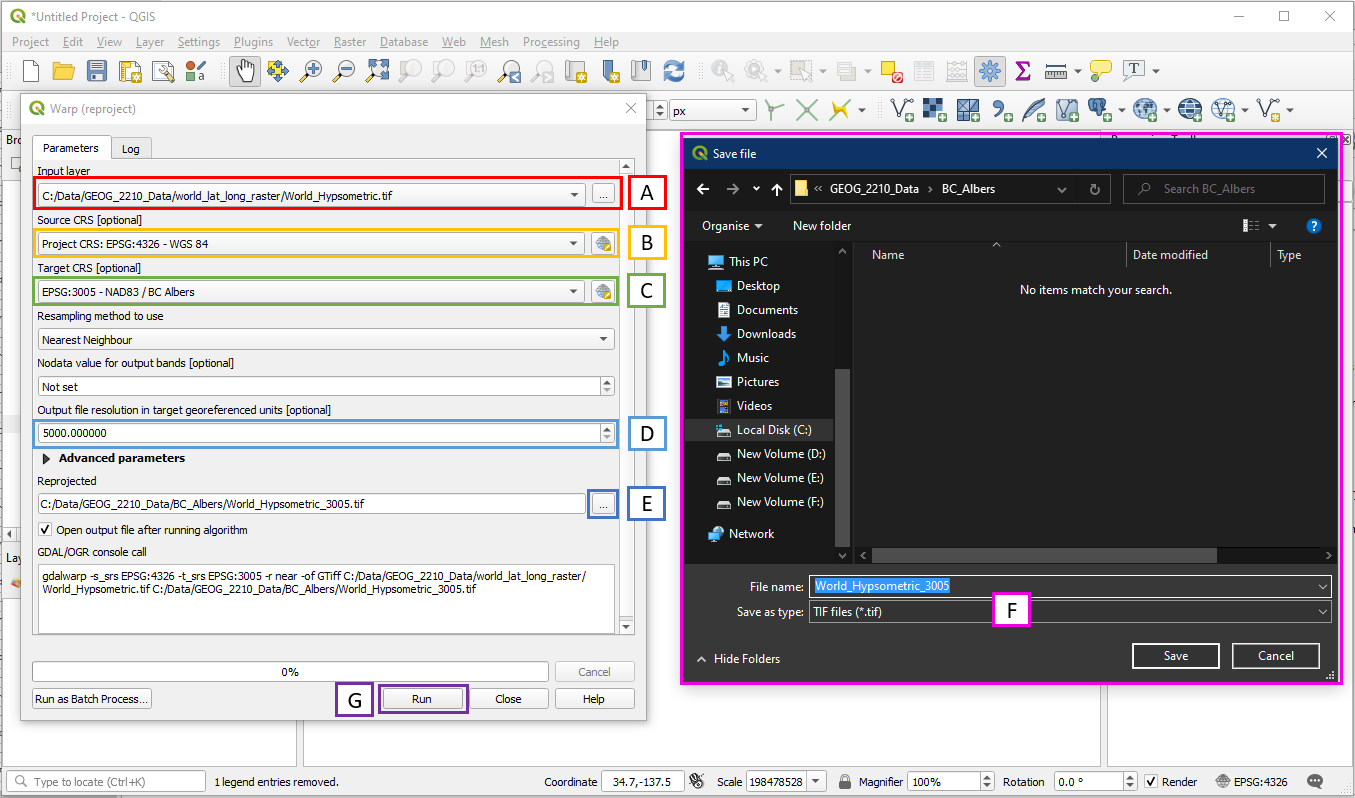The image size is (1355, 798).
Task: Click Save in the Save file dialog
Action: coord(1175,656)
